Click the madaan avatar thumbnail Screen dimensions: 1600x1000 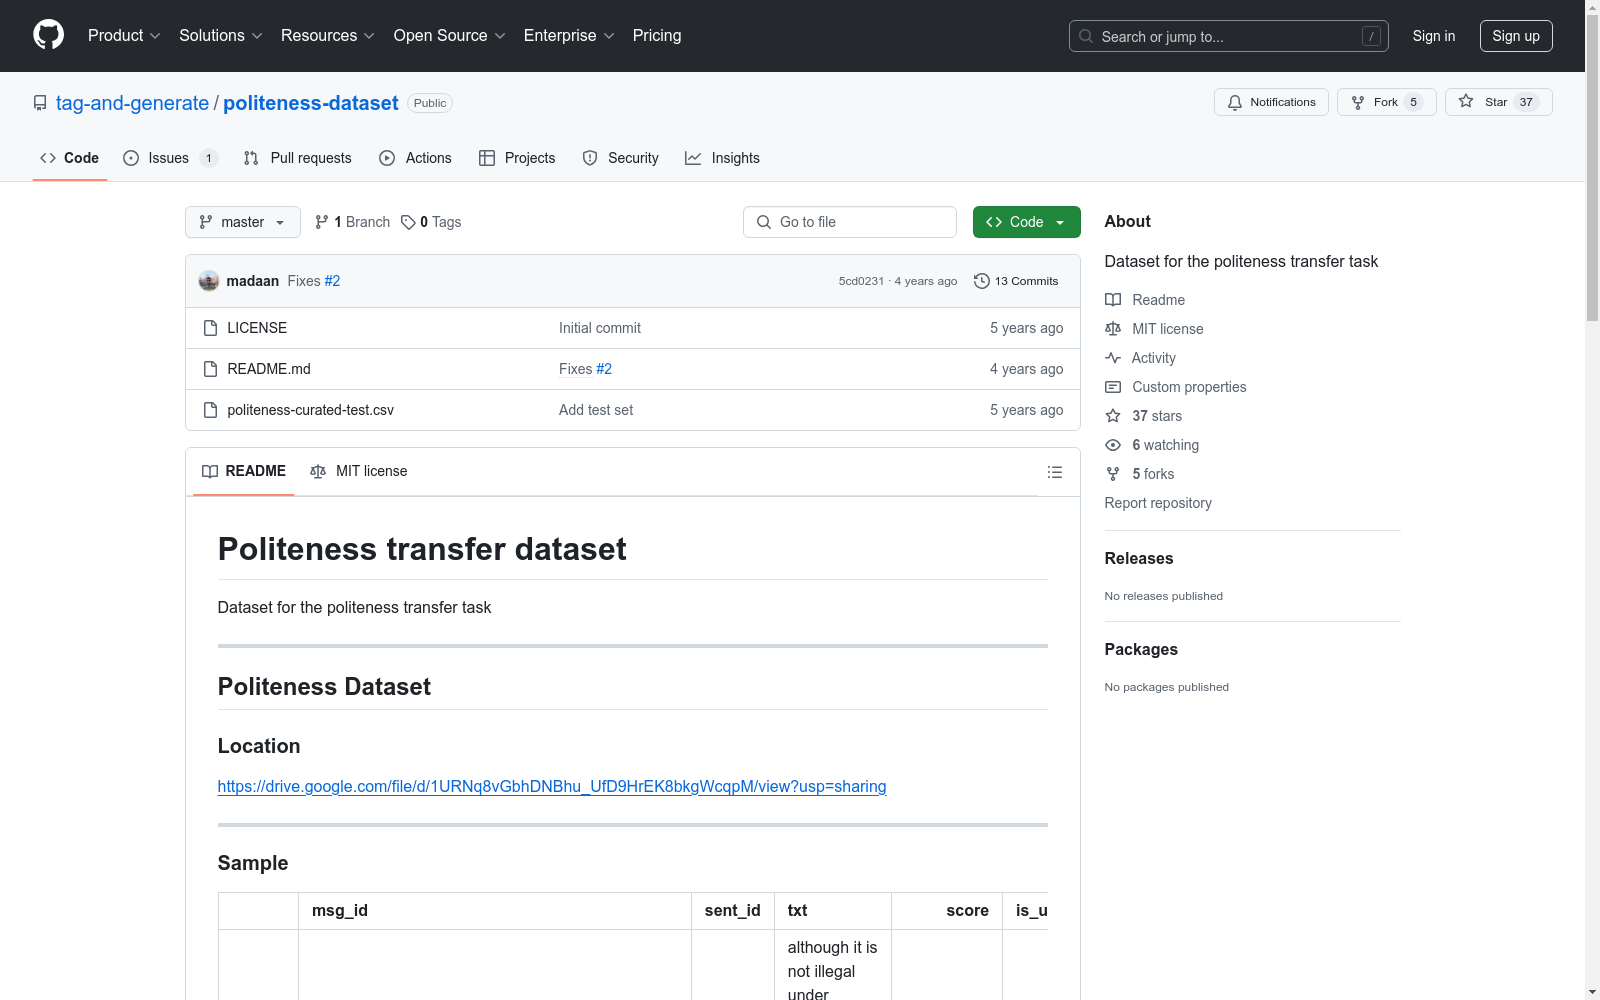click(x=209, y=281)
